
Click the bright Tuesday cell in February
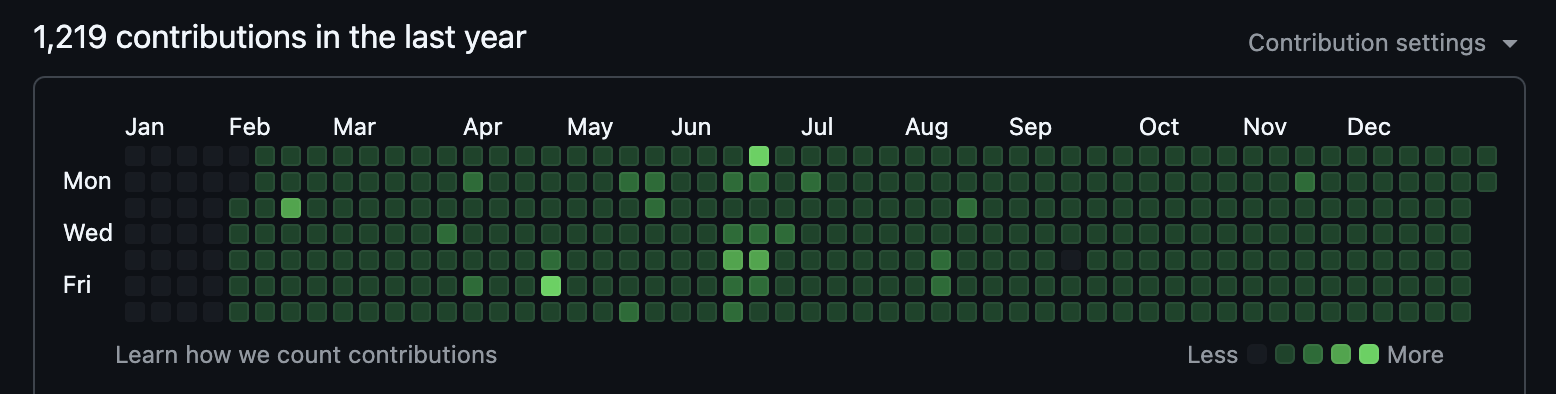click(x=291, y=208)
